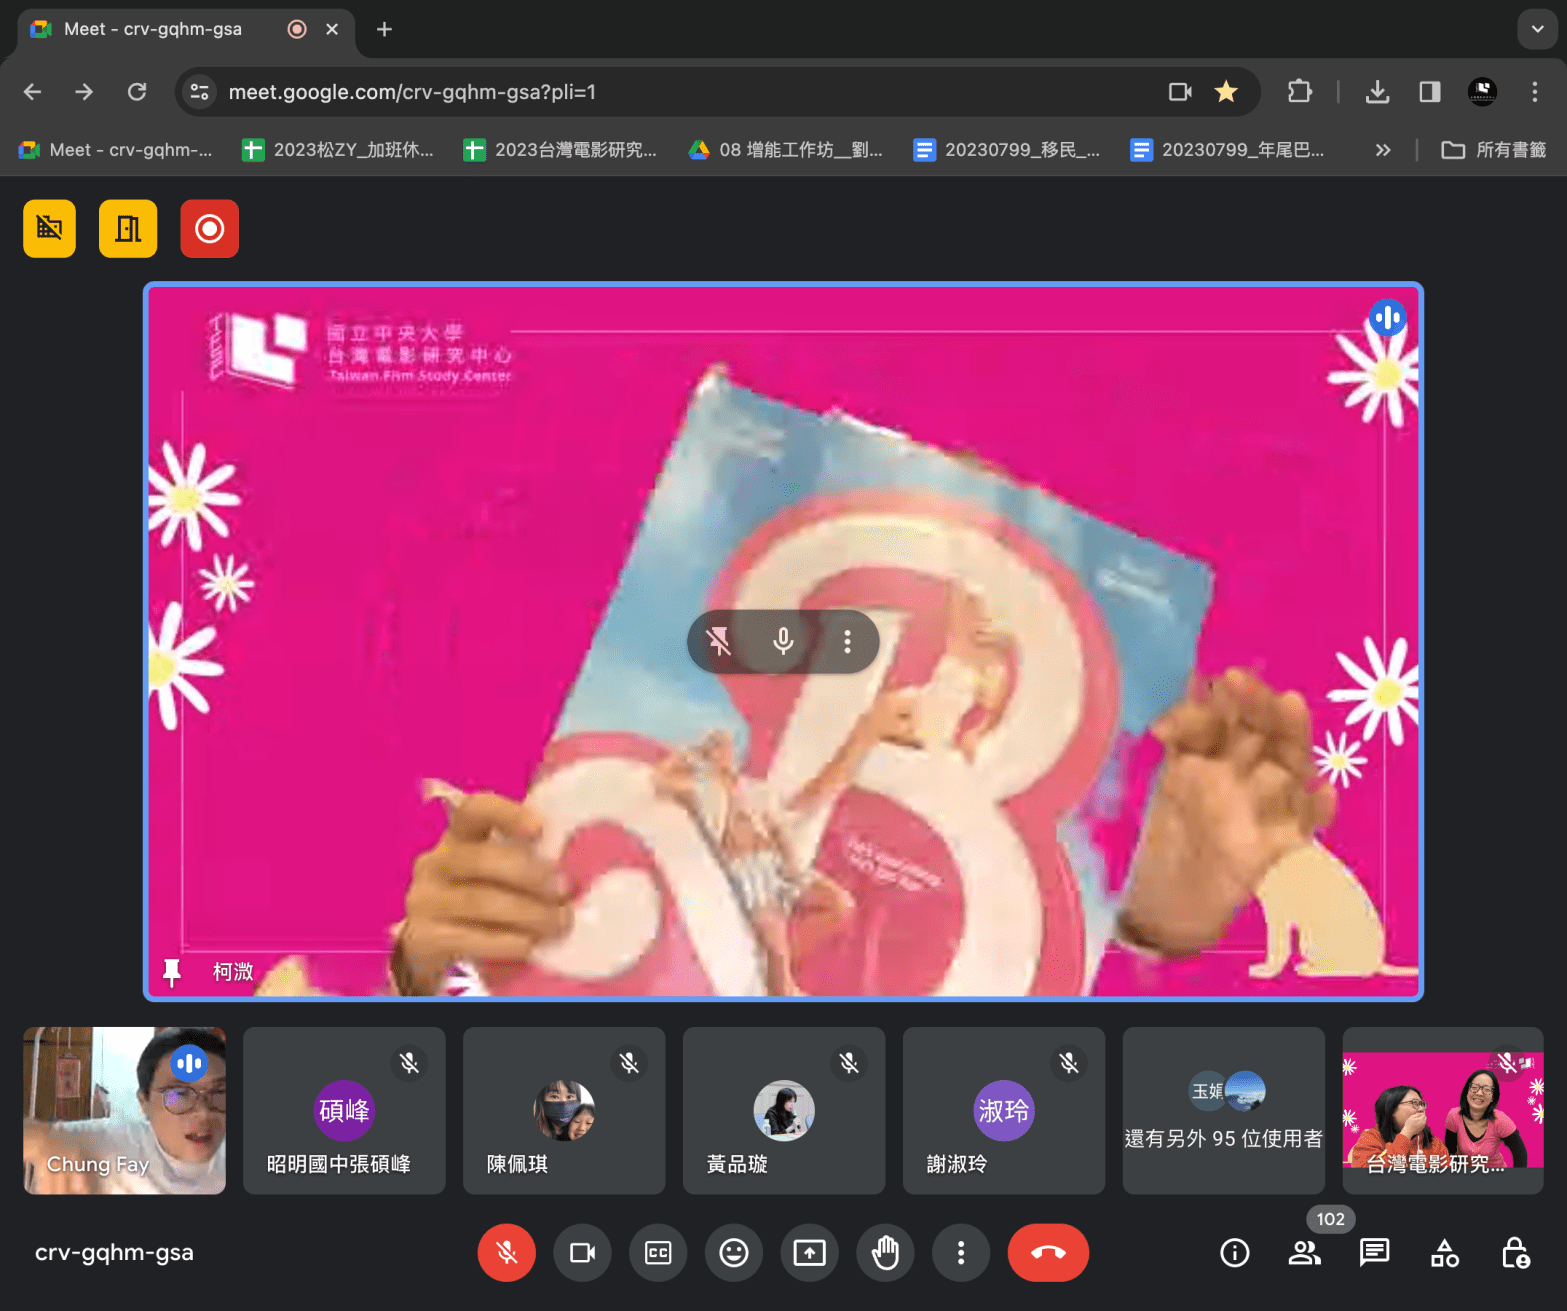
Task: Click the red record extension button
Action: click(x=209, y=229)
